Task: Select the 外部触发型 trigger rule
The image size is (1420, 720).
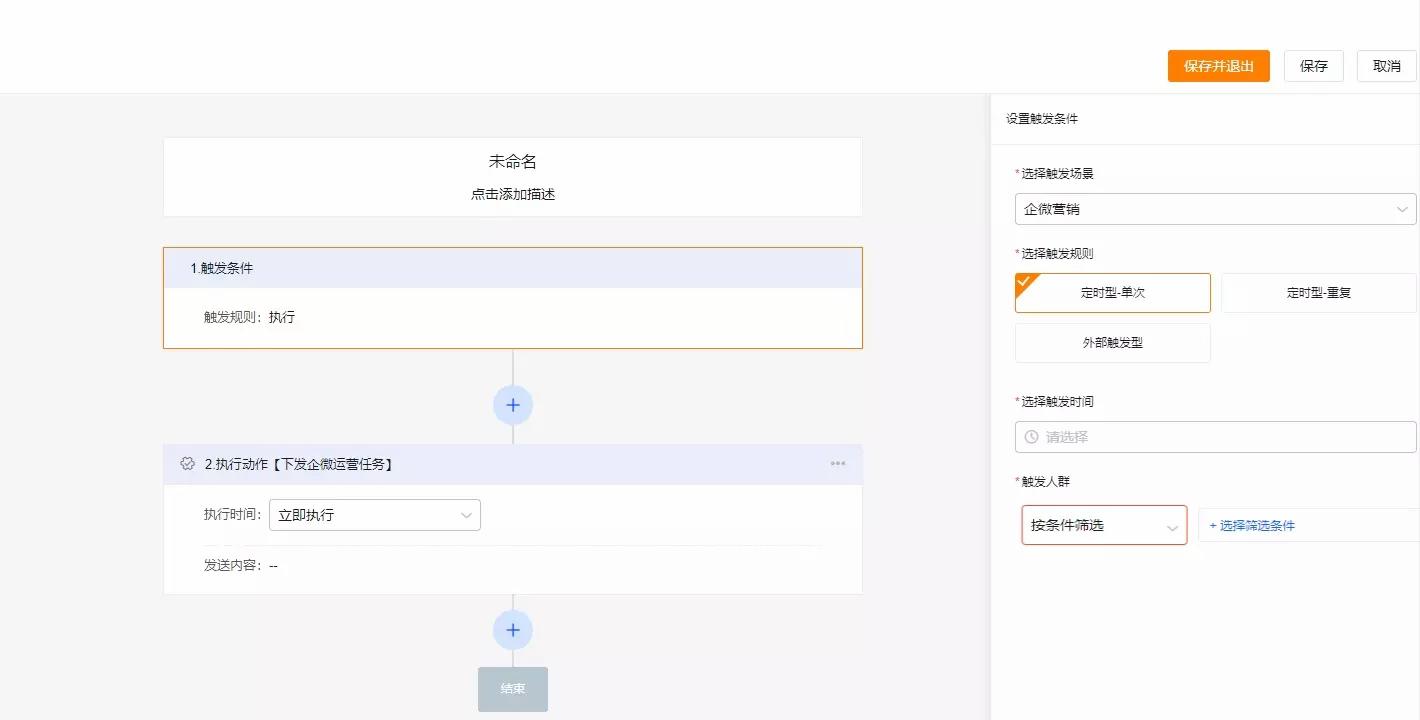Action: tap(1112, 342)
